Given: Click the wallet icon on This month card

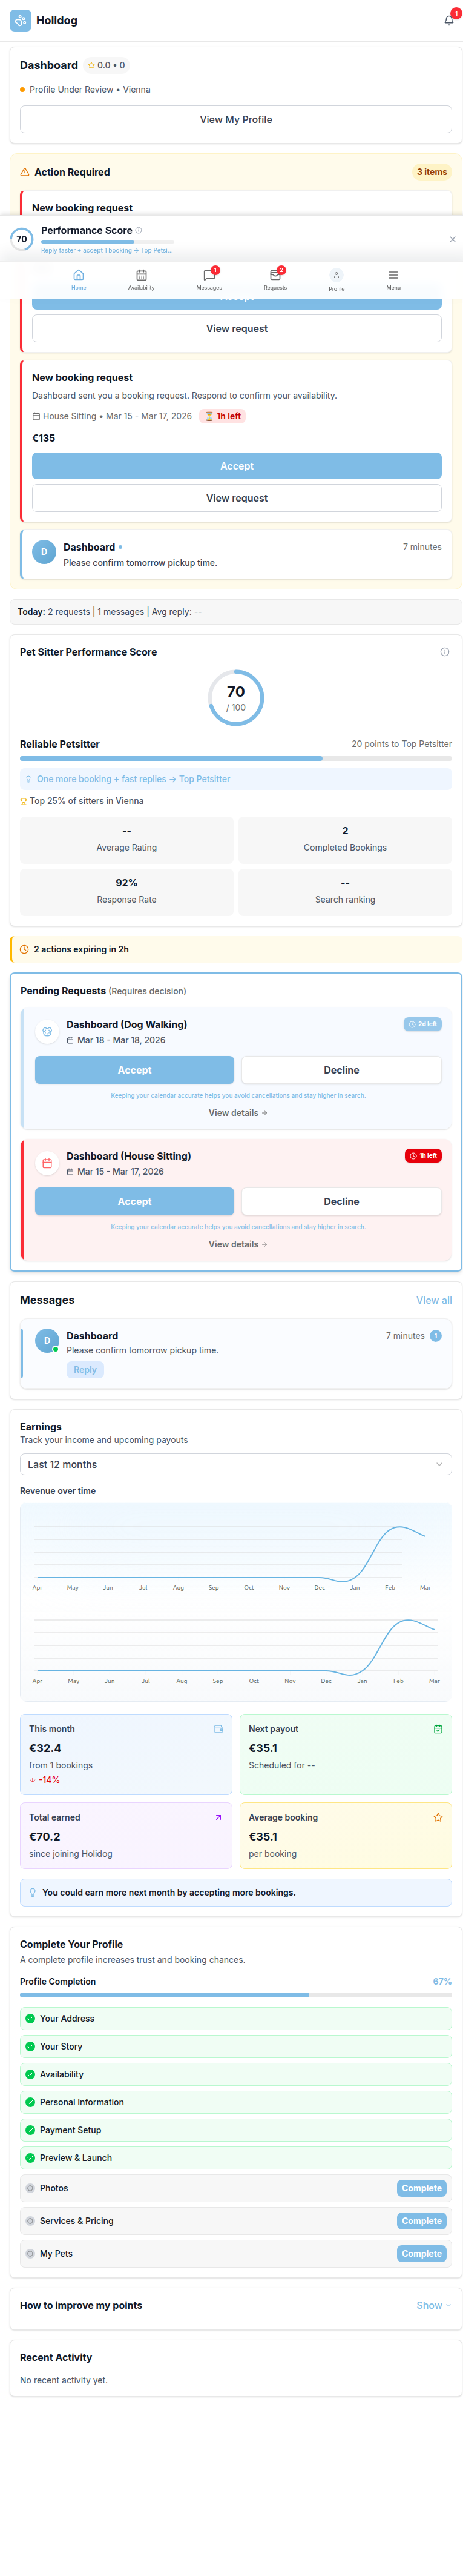Looking at the screenshot, I should coord(218,1729).
